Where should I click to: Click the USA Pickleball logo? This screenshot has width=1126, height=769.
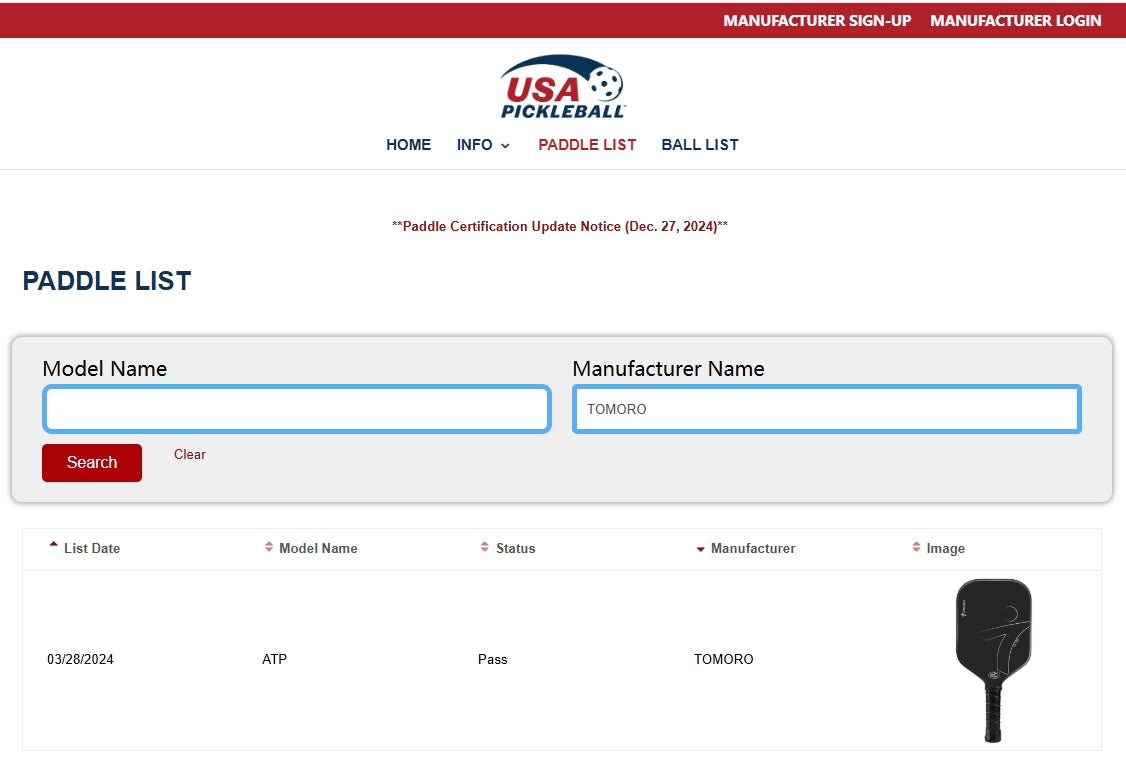563,87
